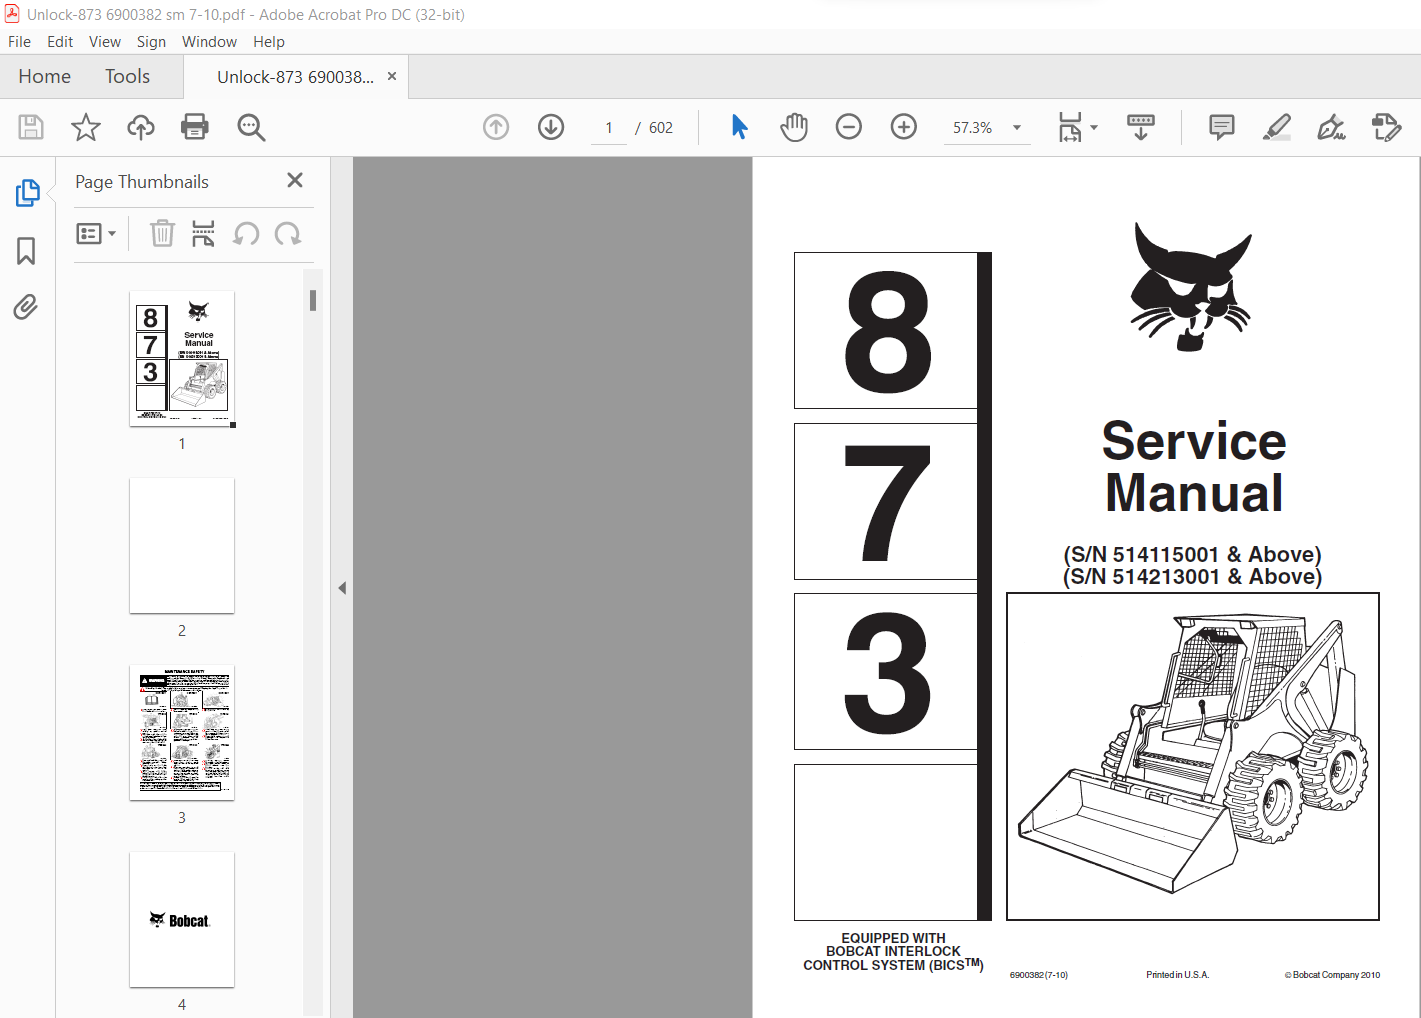Select blank page 2 thumbnail

(x=182, y=546)
